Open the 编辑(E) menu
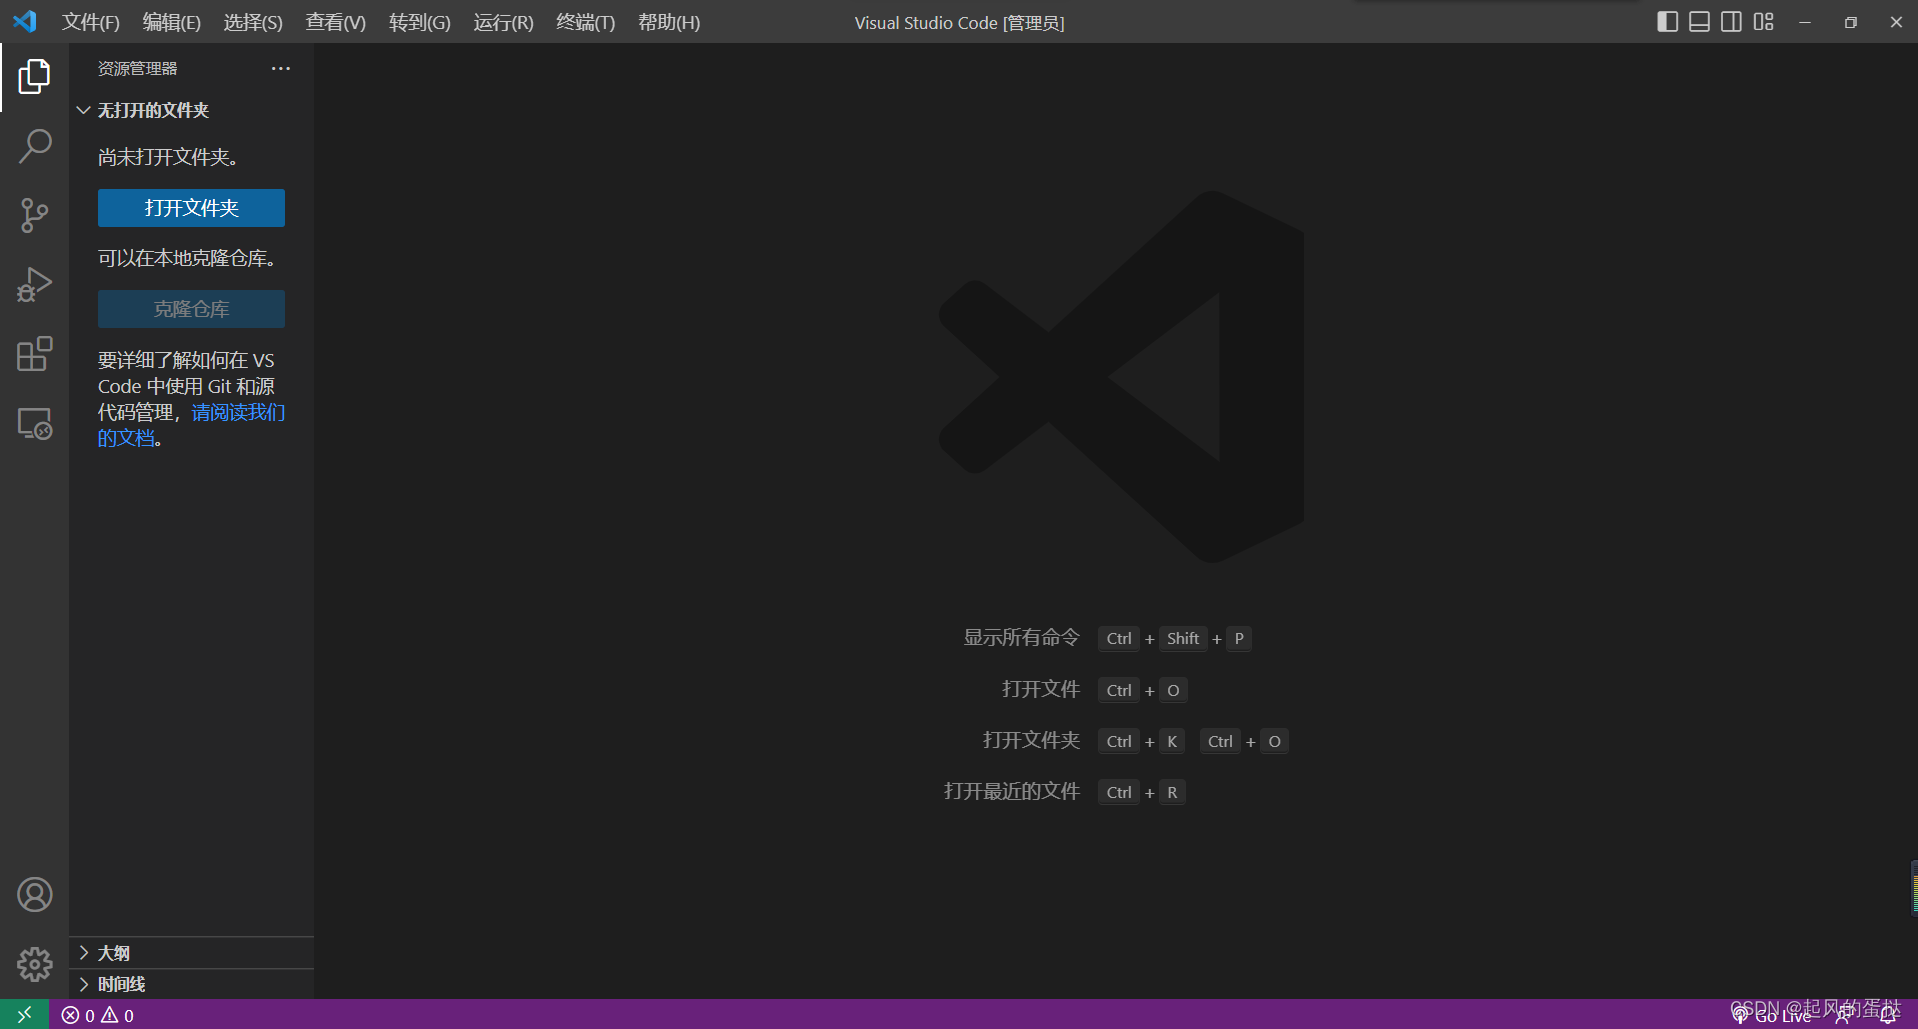Image resolution: width=1918 pixels, height=1029 pixels. coord(172,22)
